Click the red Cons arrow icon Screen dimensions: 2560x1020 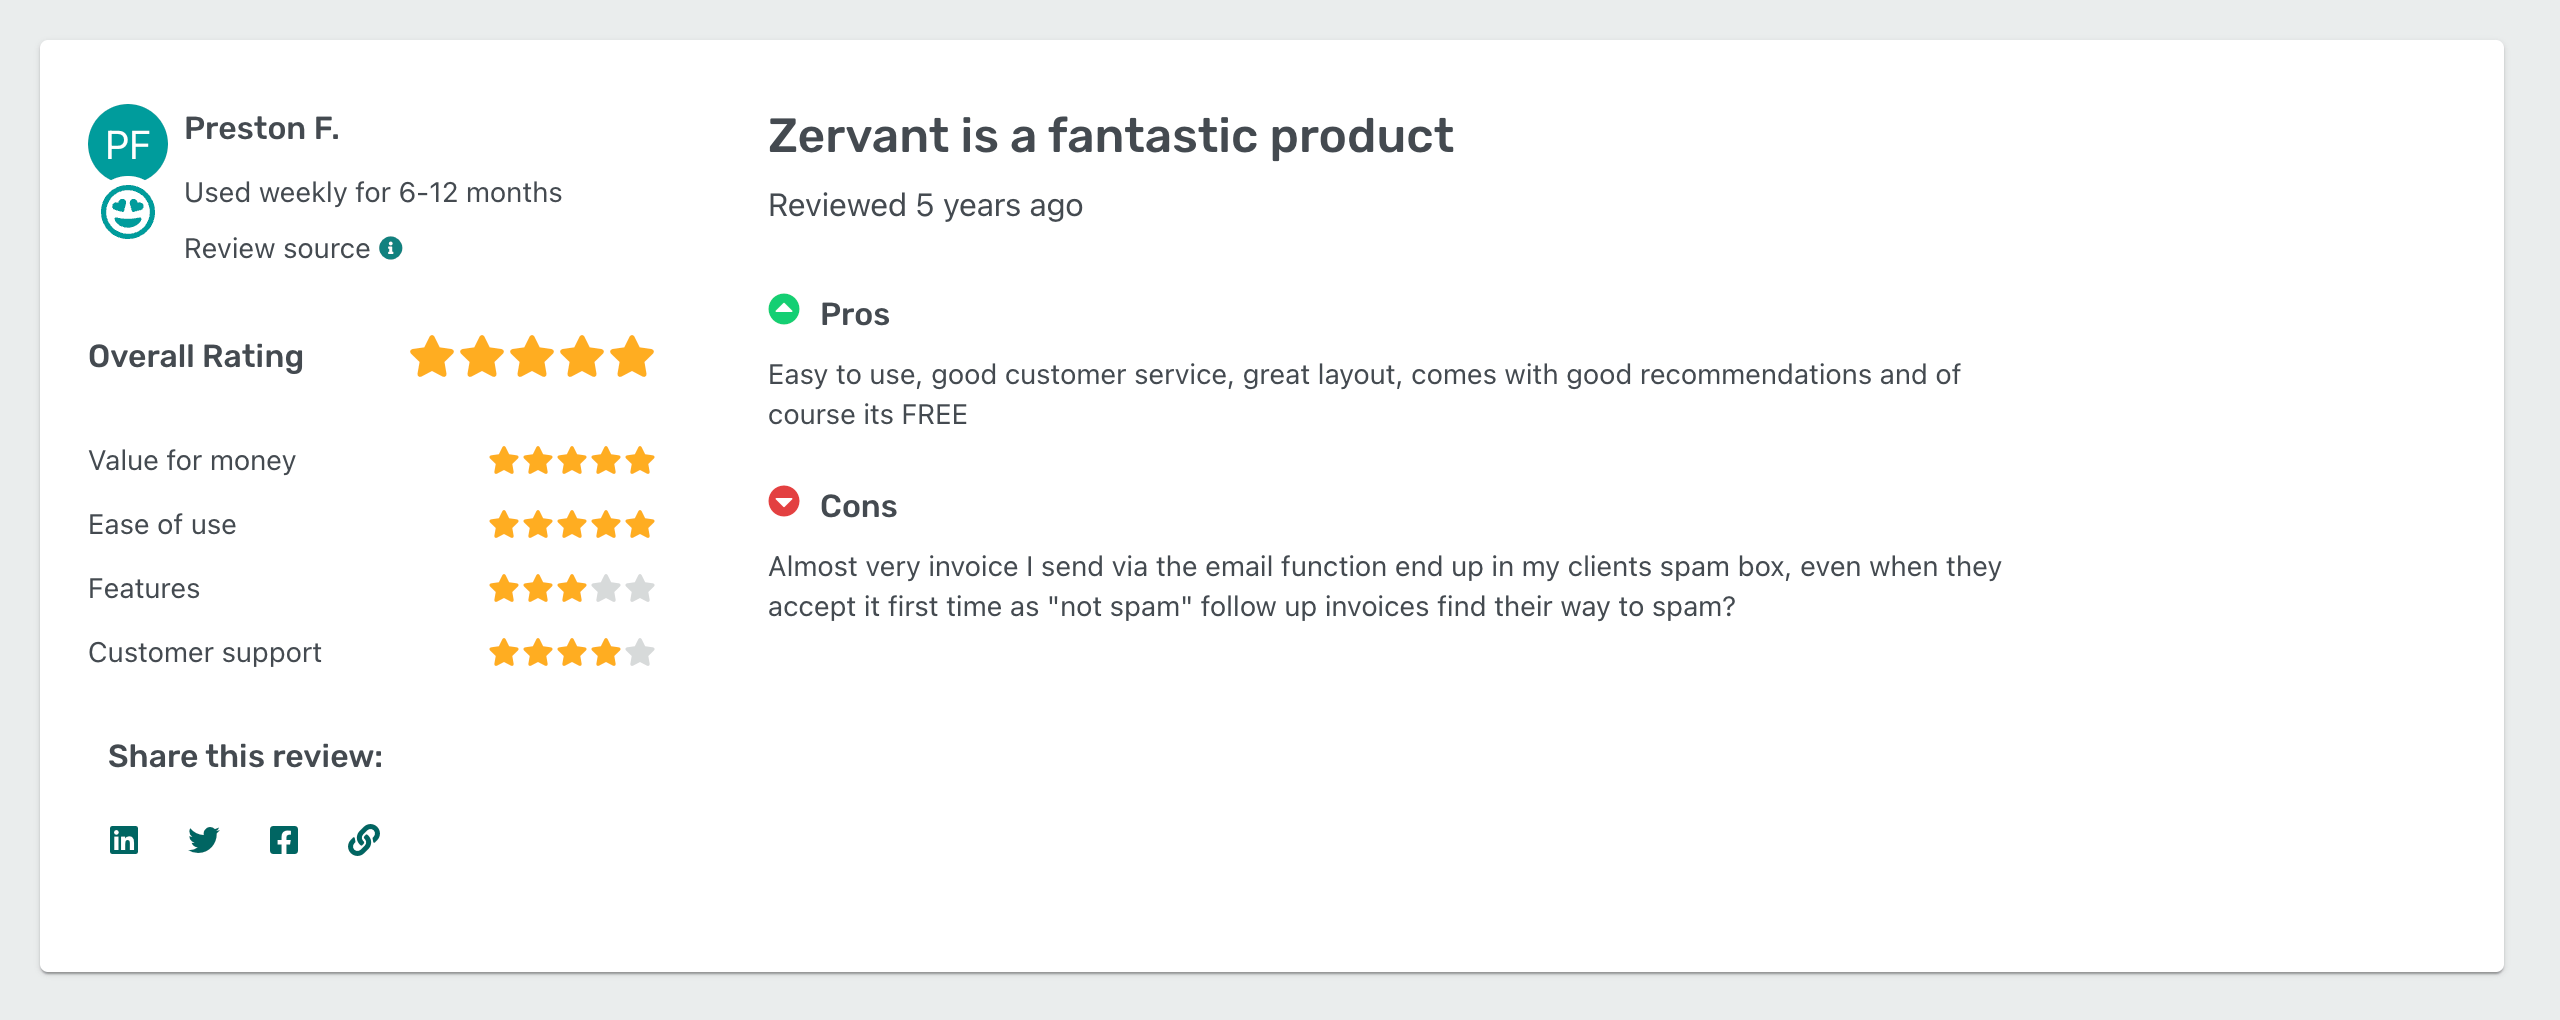coord(783,504)
